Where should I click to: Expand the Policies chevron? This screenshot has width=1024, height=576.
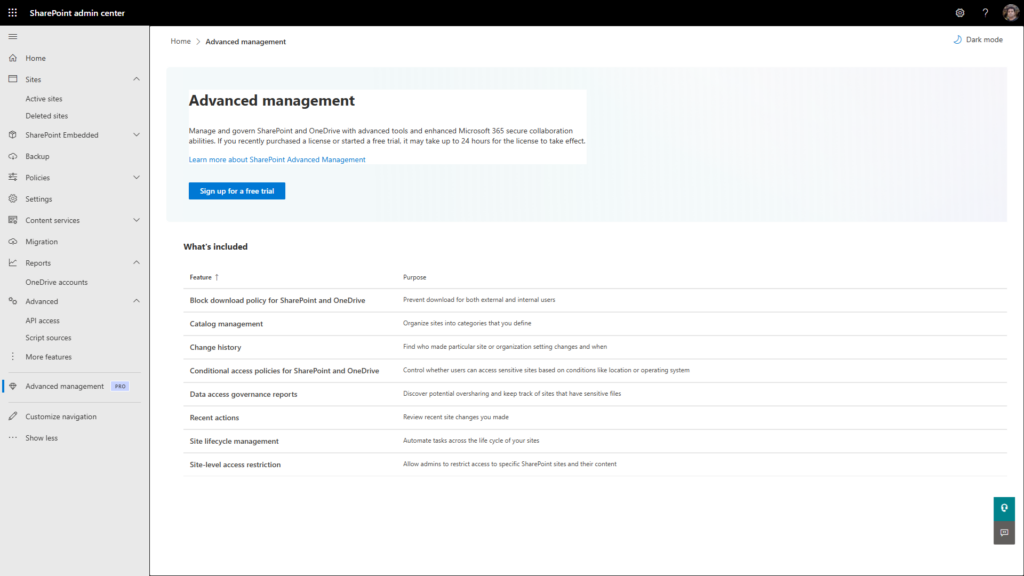click(136, 177)
